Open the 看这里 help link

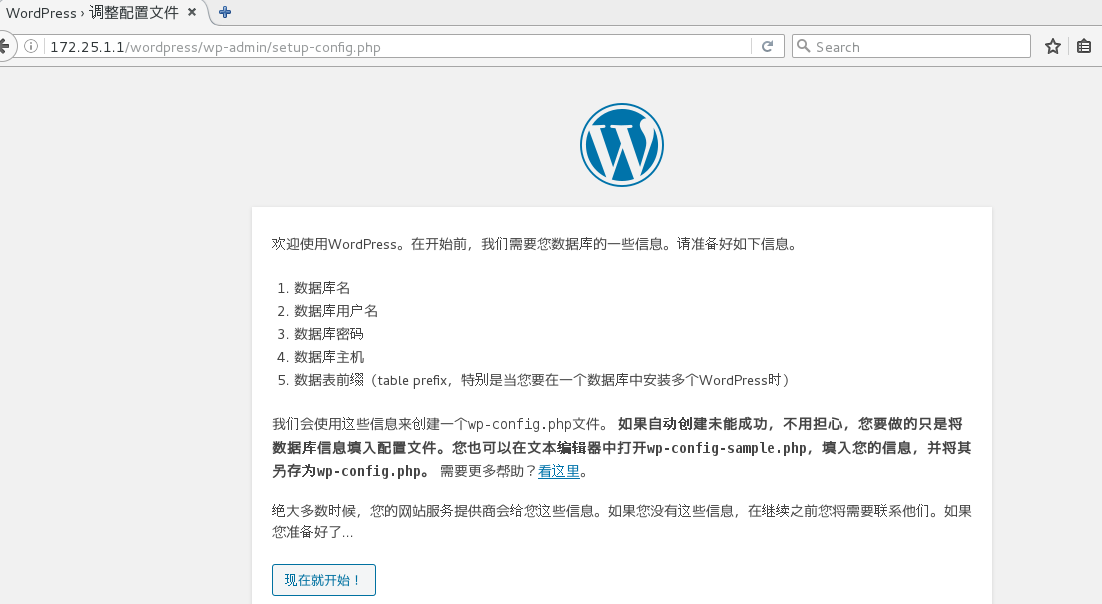[x=559, y=471]
